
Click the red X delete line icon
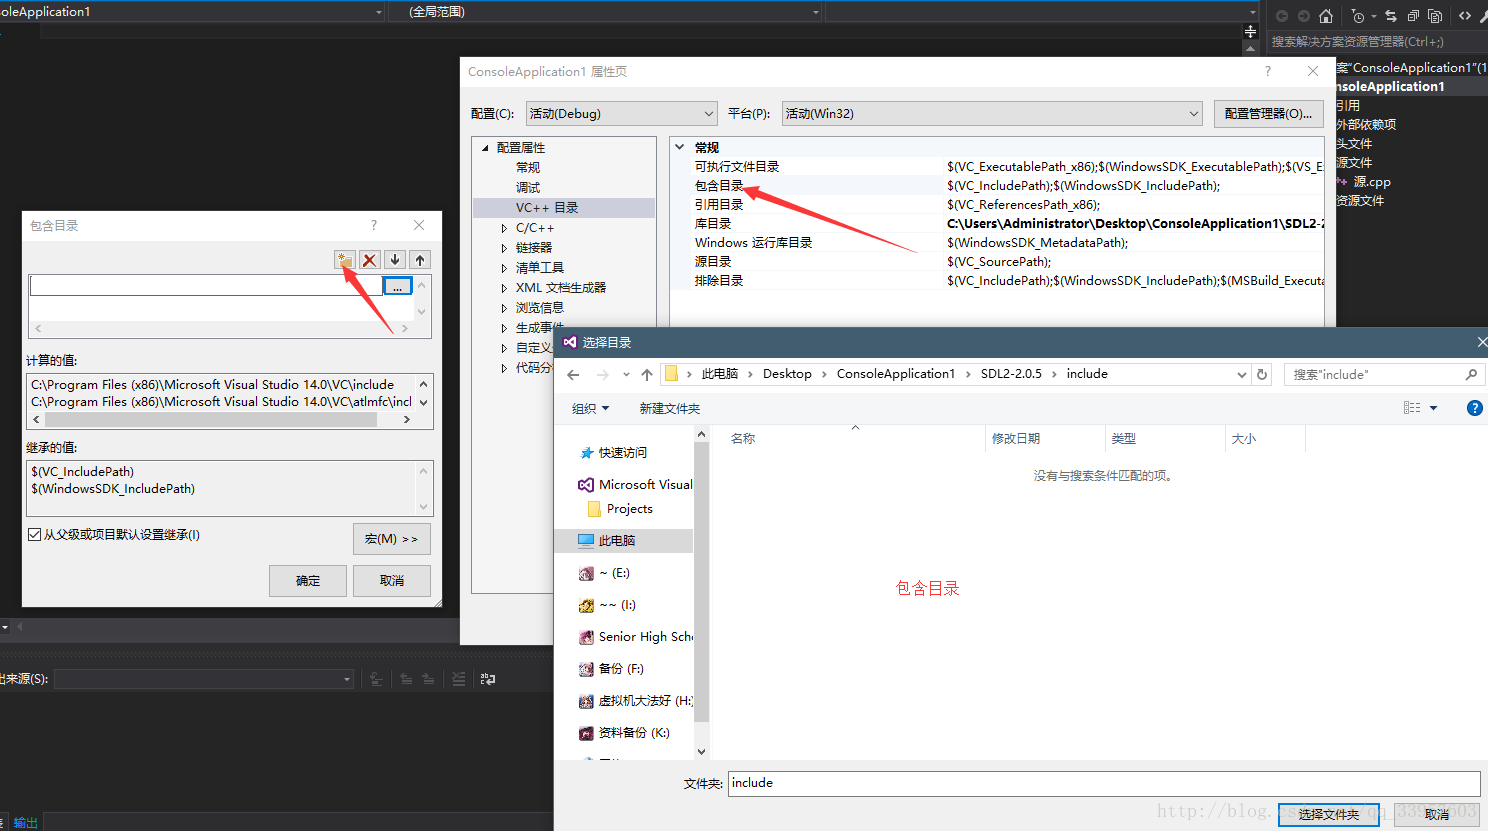click(x=370, y=260)
